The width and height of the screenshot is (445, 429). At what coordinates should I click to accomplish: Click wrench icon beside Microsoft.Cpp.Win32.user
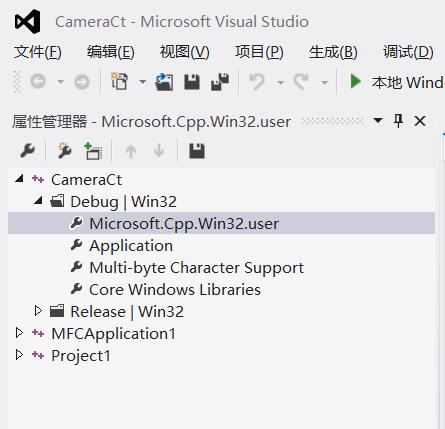click(77, 223)
